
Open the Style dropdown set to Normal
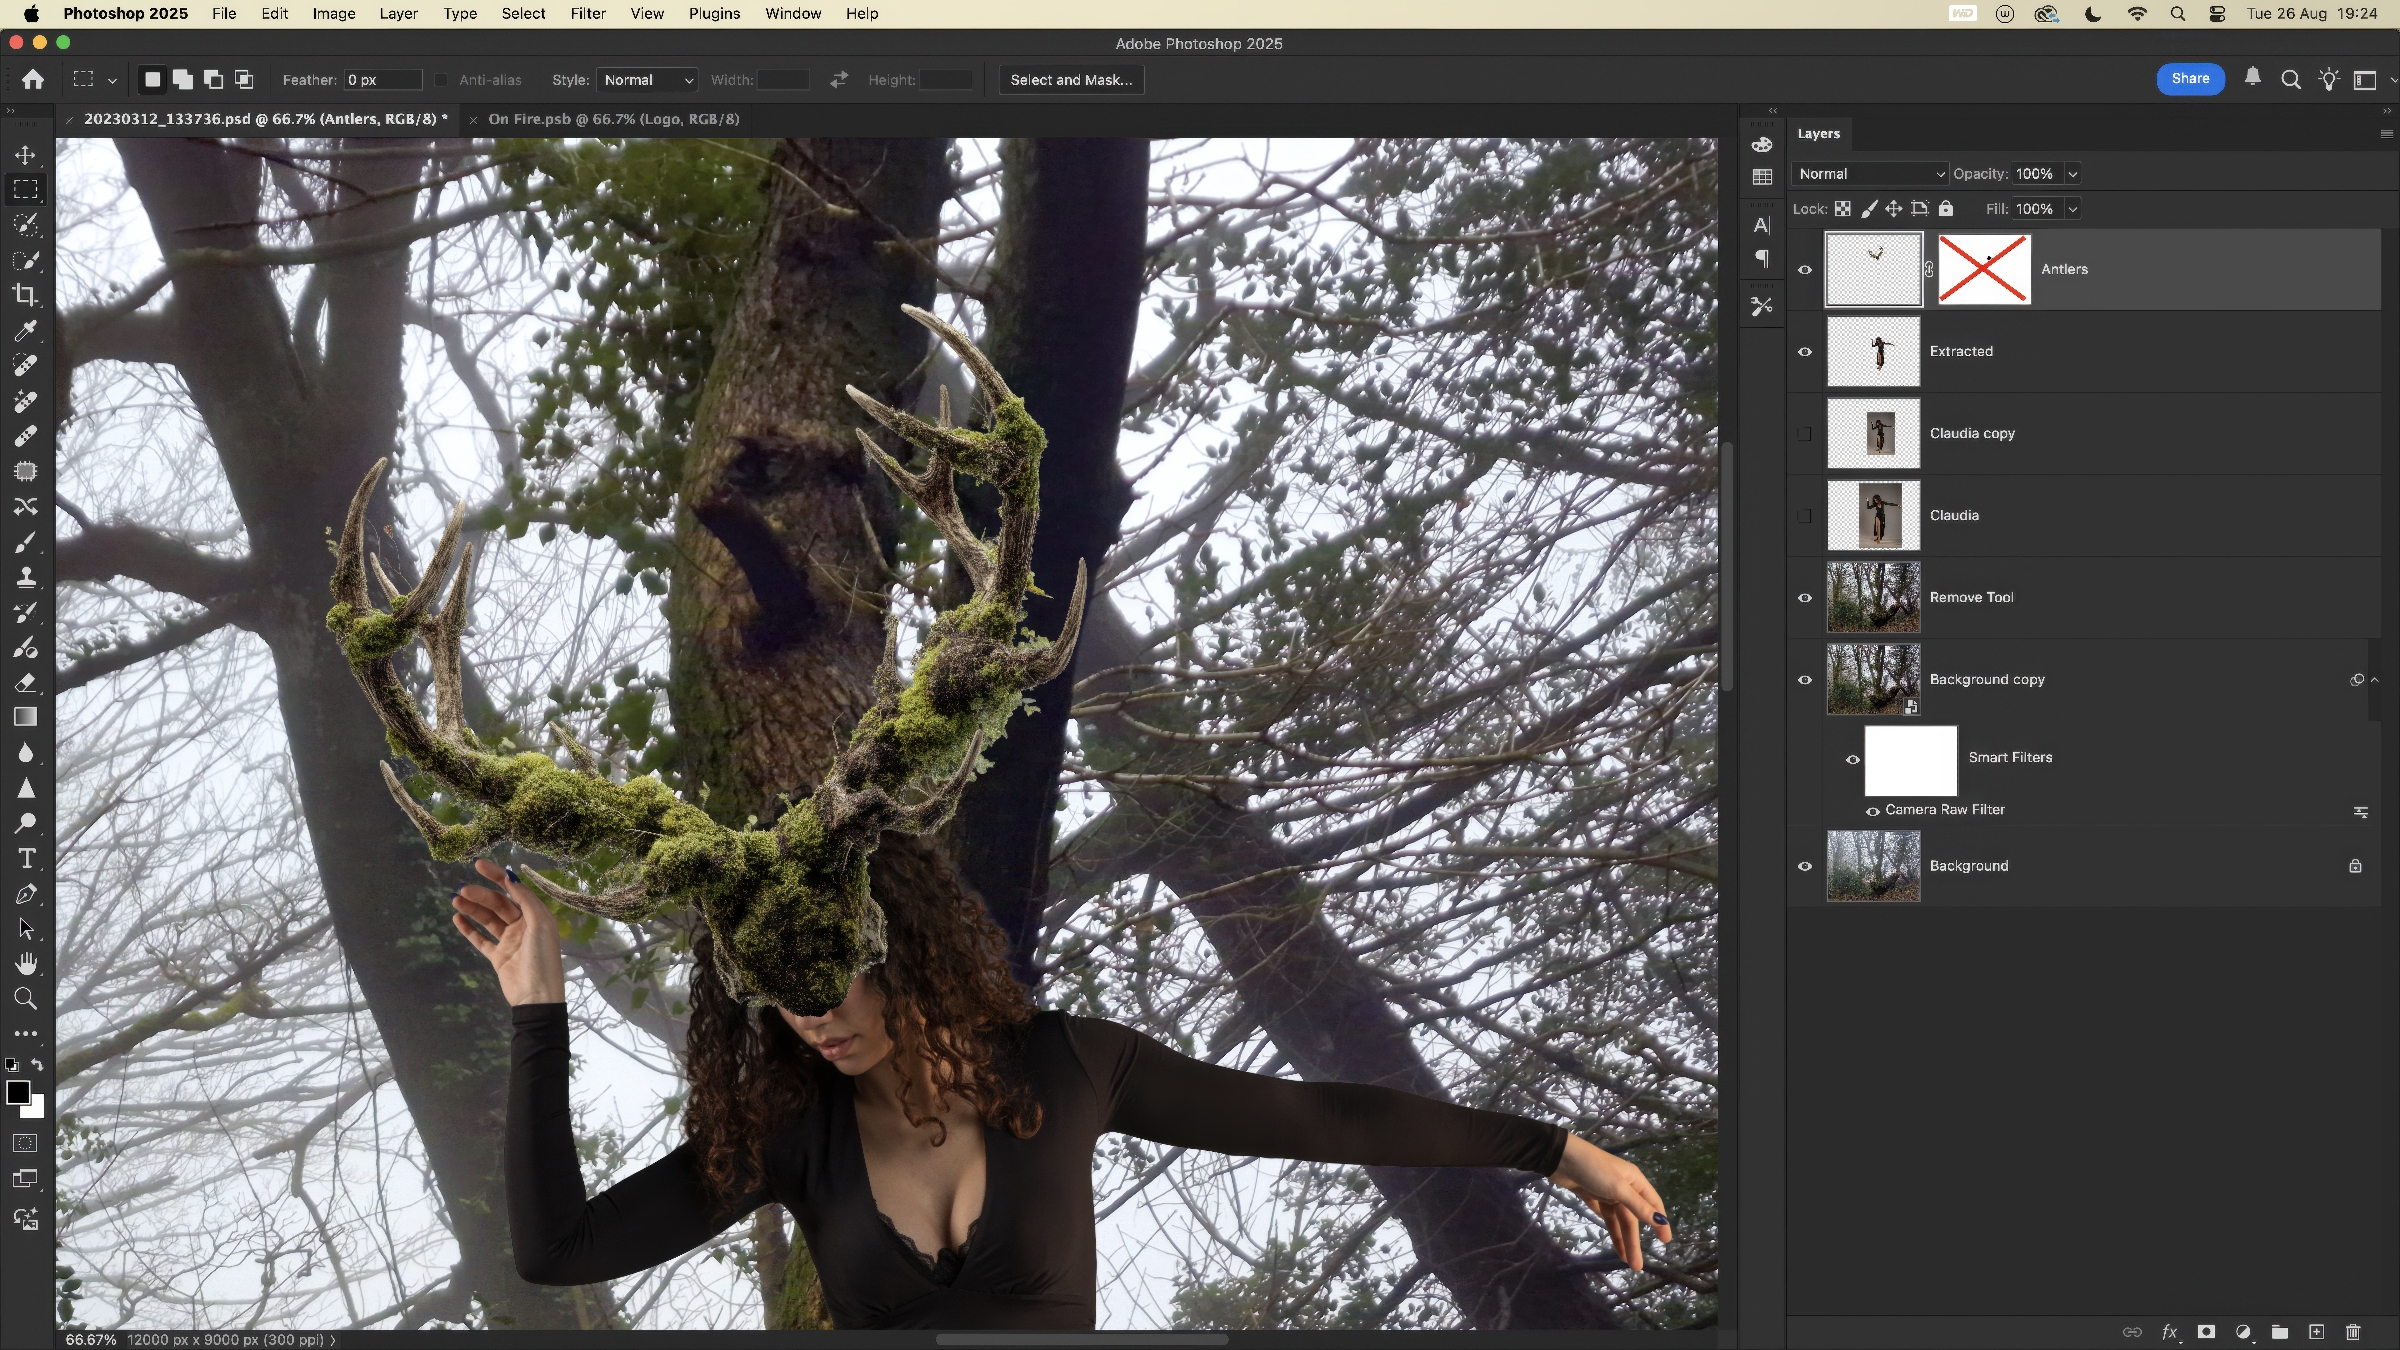[x=647, y=80]
